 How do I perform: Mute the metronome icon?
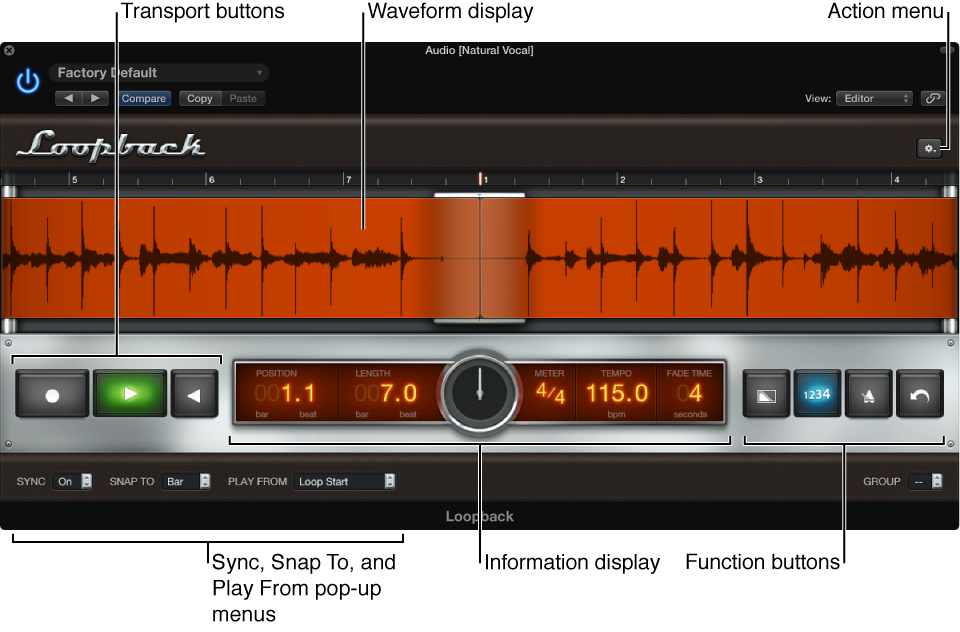pos(868,394)
